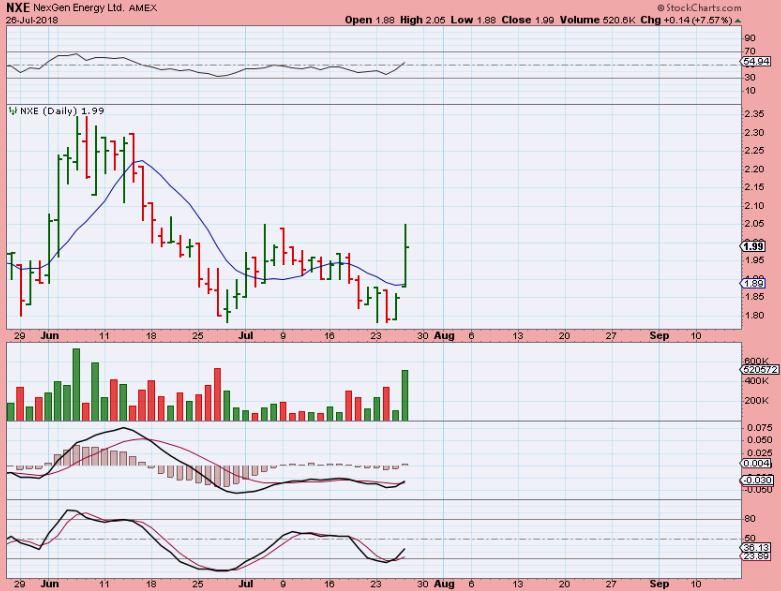
Task: Click the small candlestick icon beside NXE (Daily)
Action: coord(13,111)
